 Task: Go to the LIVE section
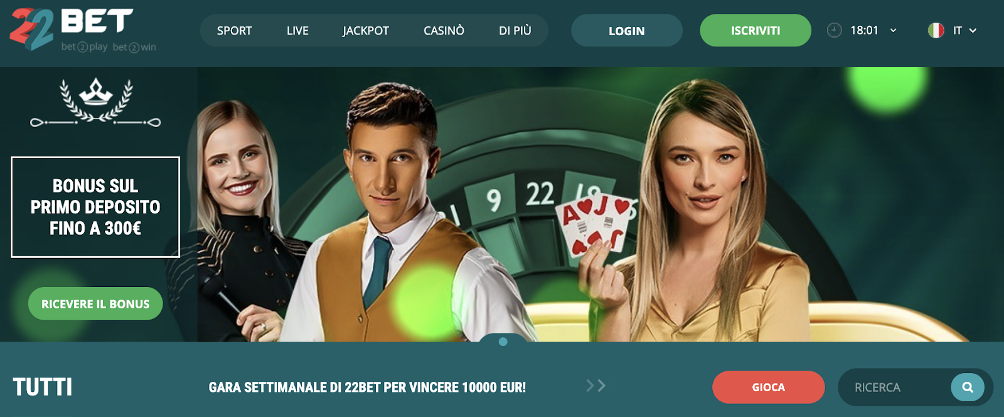[298, 31]
